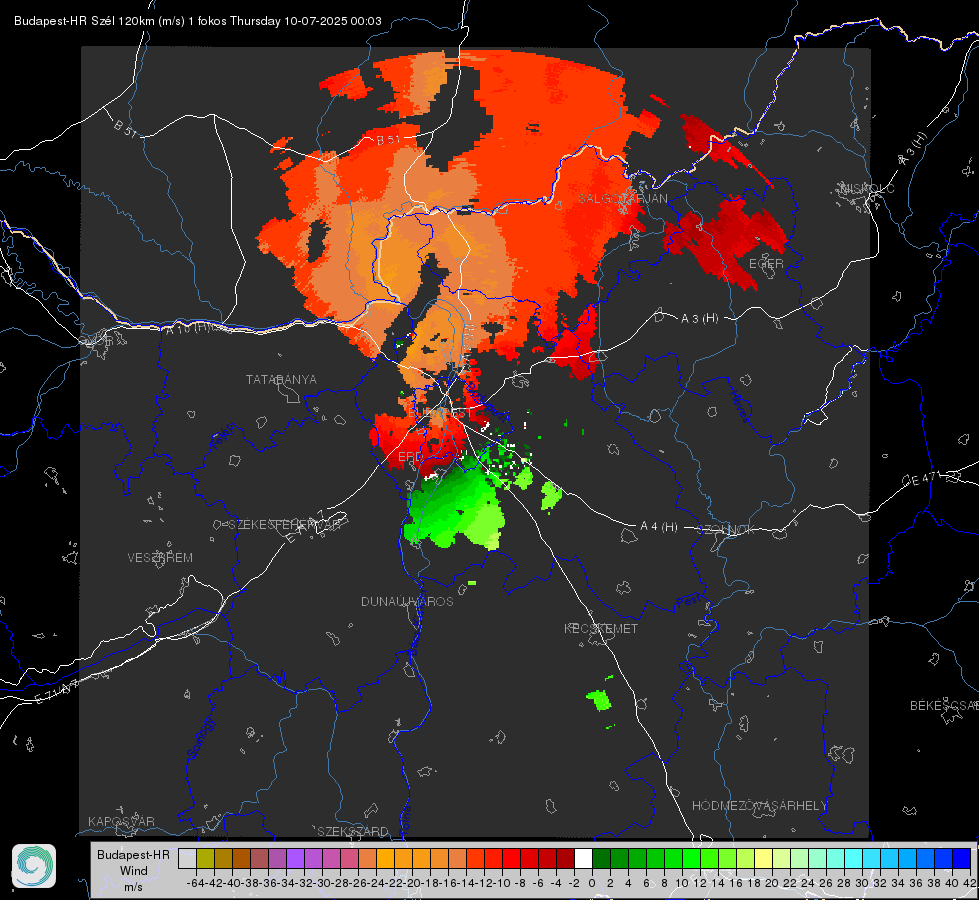Click the dark red echo patch beside Eger
This screenshot has height=900, width=979.
coord(727,240)
